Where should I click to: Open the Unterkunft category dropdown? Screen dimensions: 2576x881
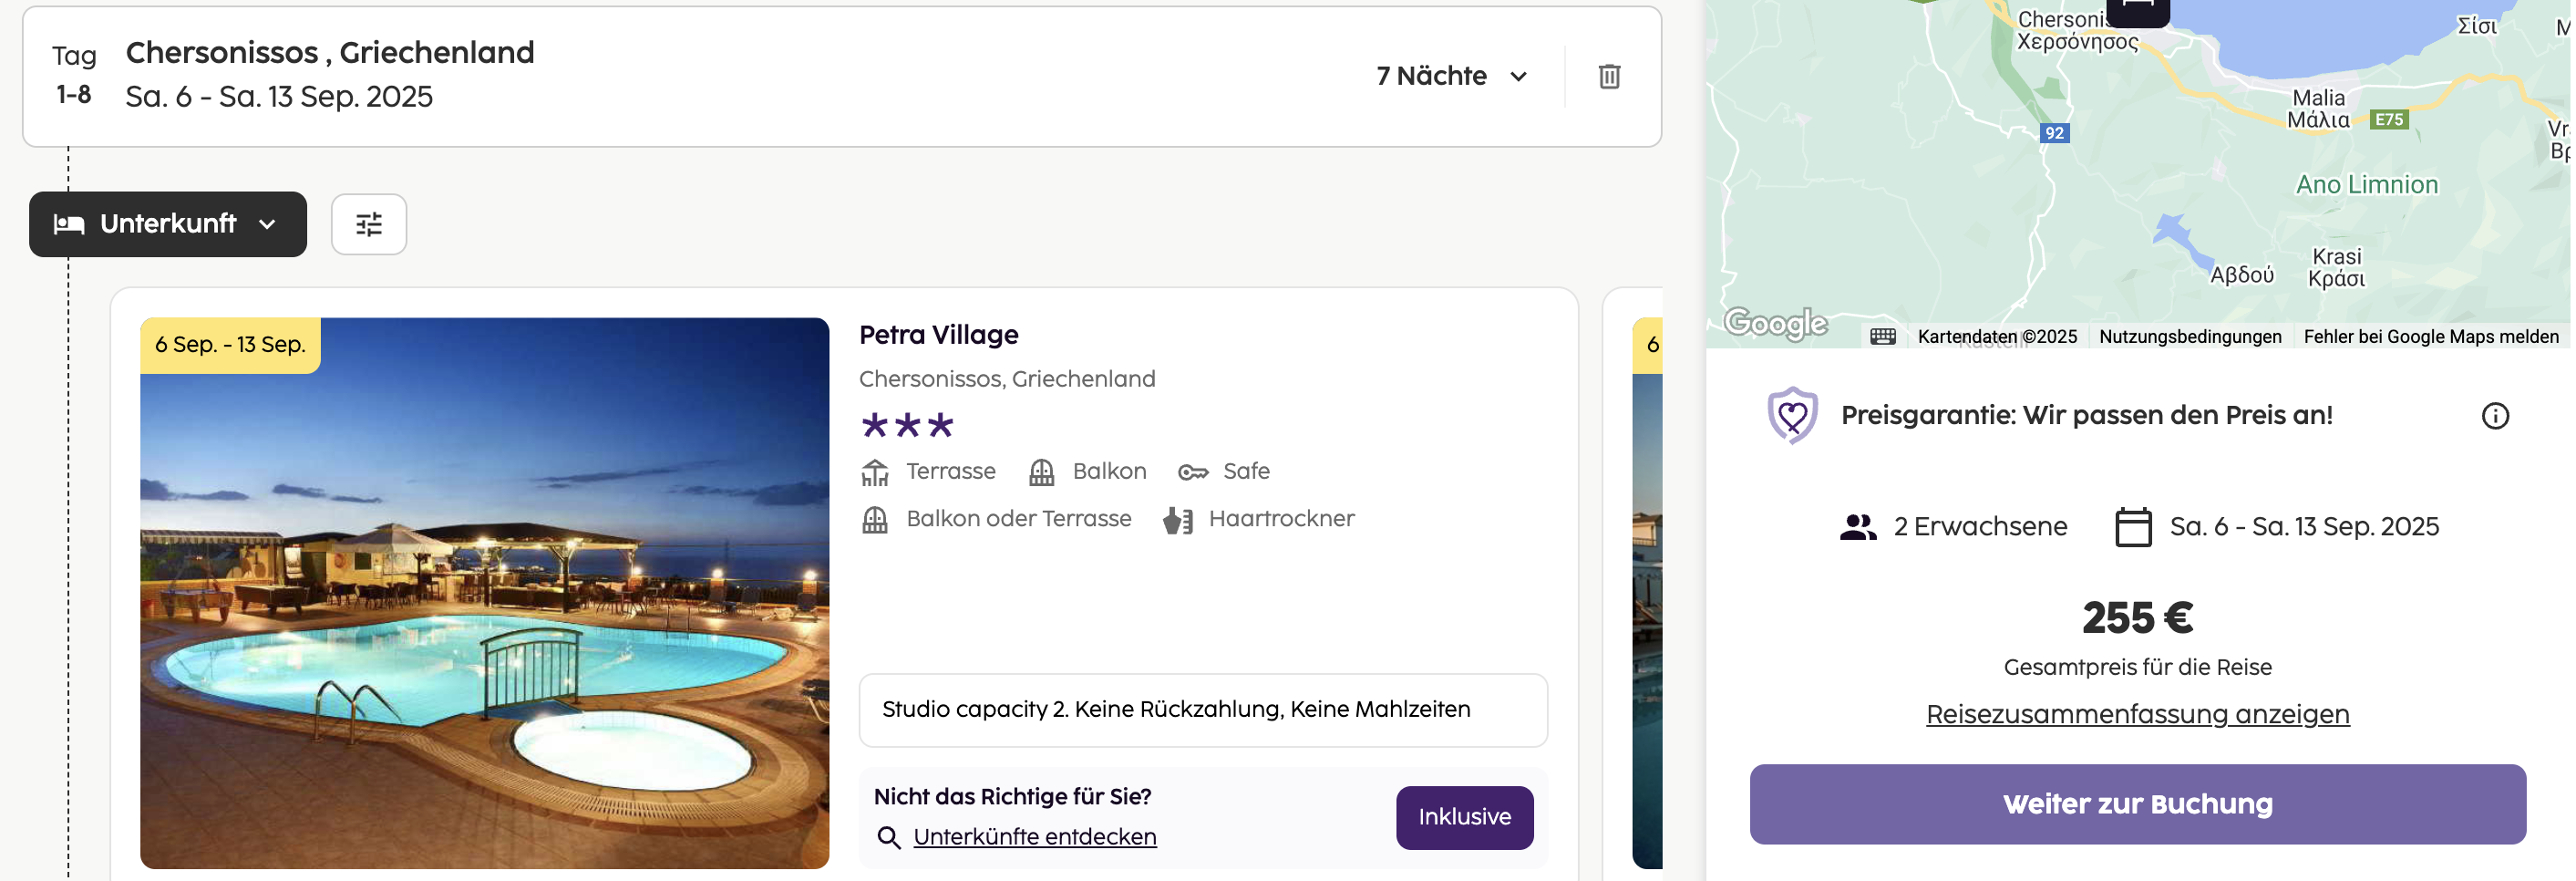[x=168, y=224]
